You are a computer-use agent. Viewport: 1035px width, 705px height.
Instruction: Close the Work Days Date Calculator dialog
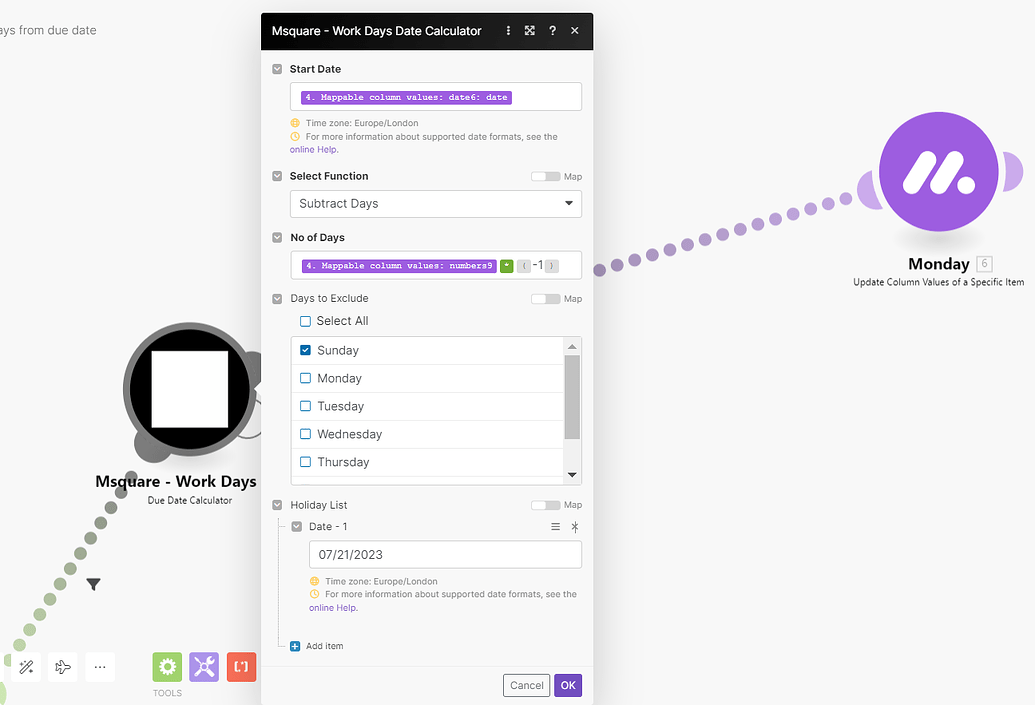point(575,30)
